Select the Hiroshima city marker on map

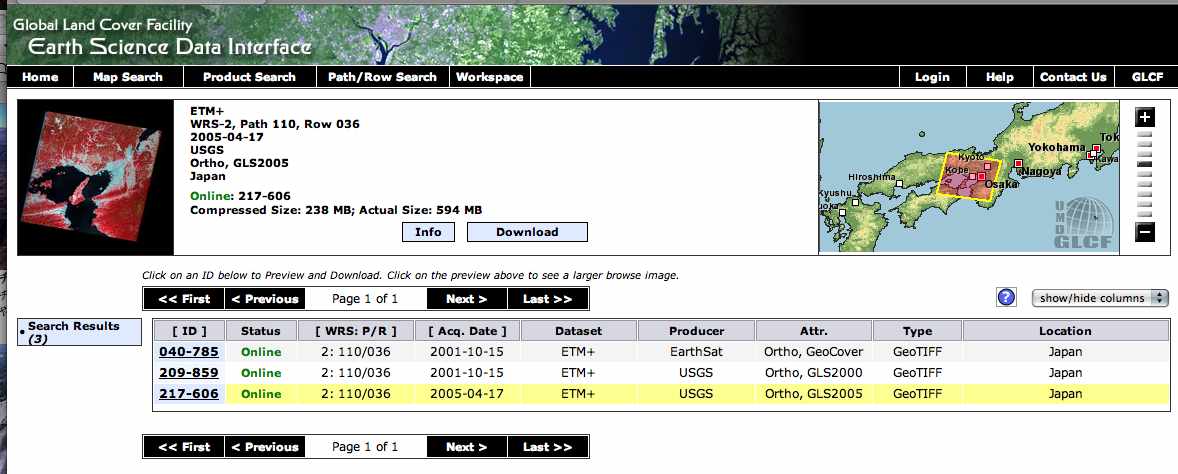899,183
